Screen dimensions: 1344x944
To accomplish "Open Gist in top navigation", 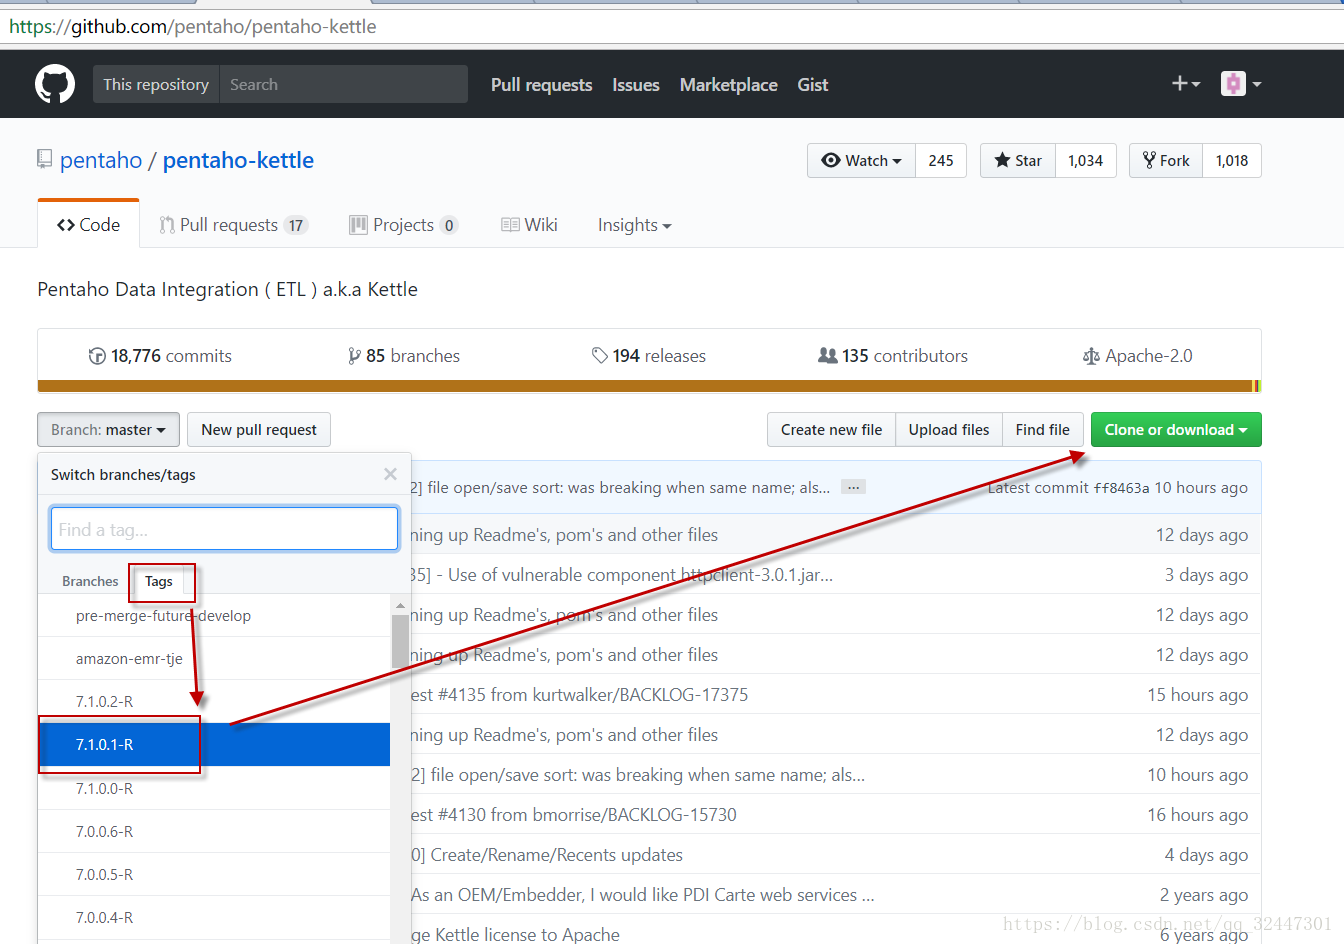I will coord(812,85).
